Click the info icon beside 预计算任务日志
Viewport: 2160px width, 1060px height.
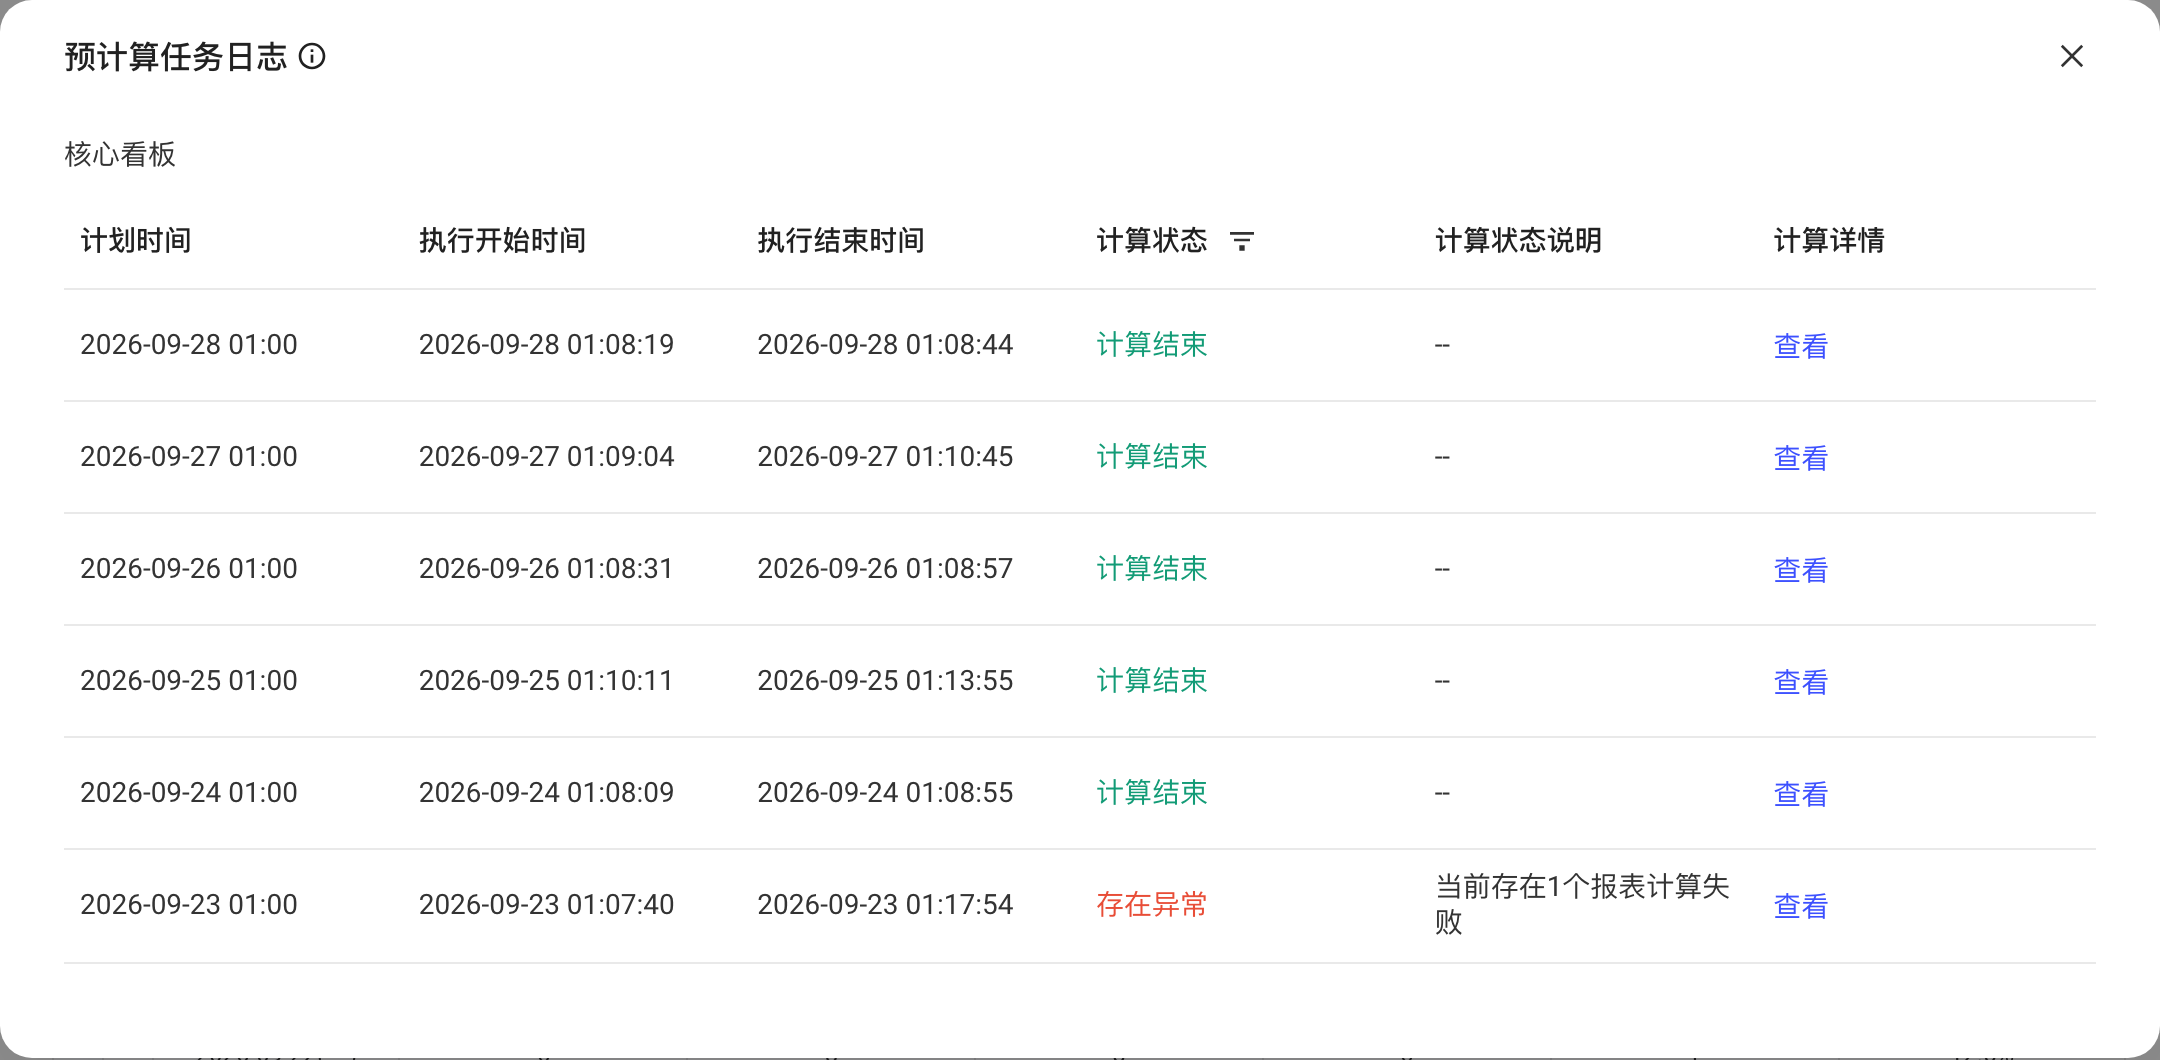coord(312,56)
